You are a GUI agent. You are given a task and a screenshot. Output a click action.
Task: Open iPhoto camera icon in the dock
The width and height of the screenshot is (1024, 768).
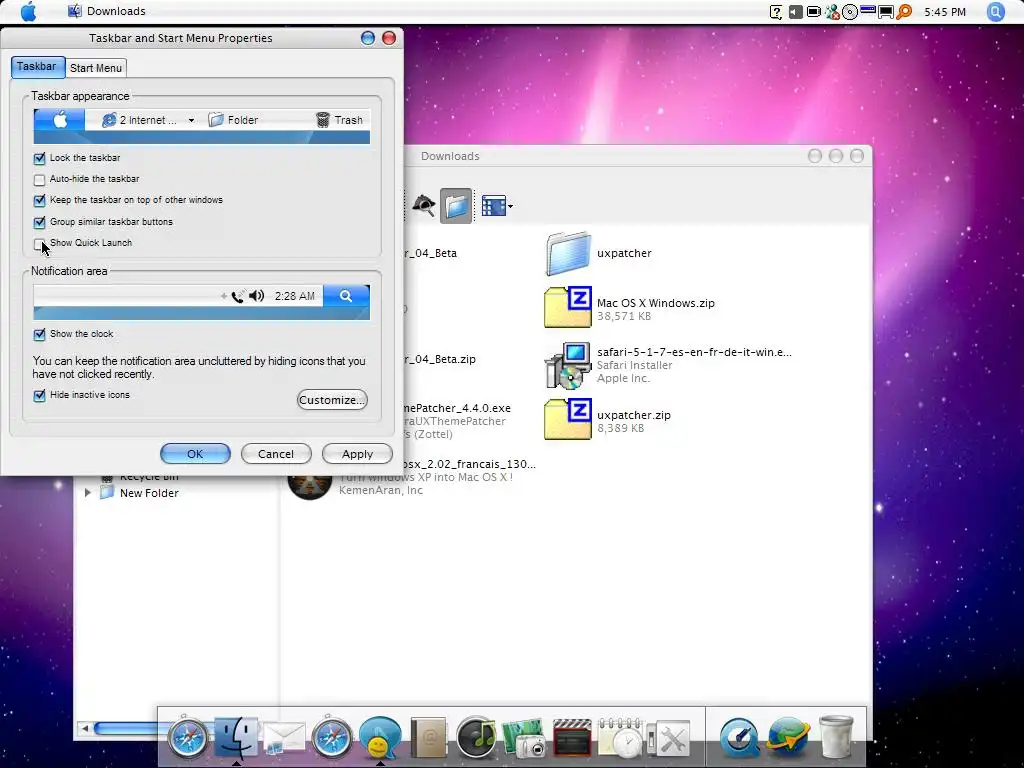coord(524,738)
